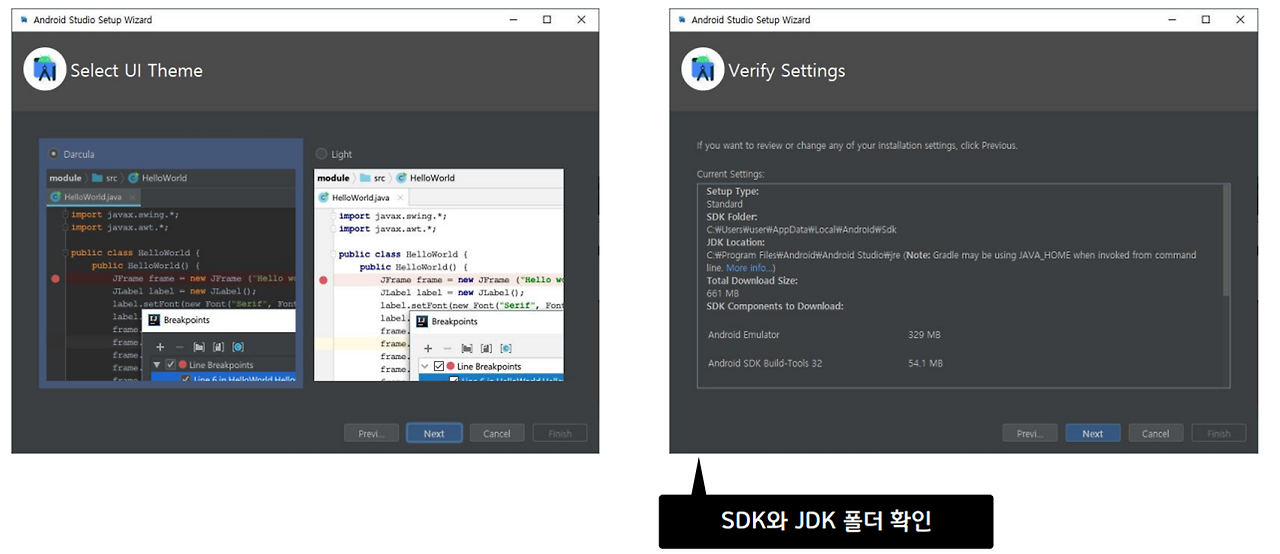
Task: Click the plus icon in Light Breakpoints preview
Action: (x=427, y=348)
